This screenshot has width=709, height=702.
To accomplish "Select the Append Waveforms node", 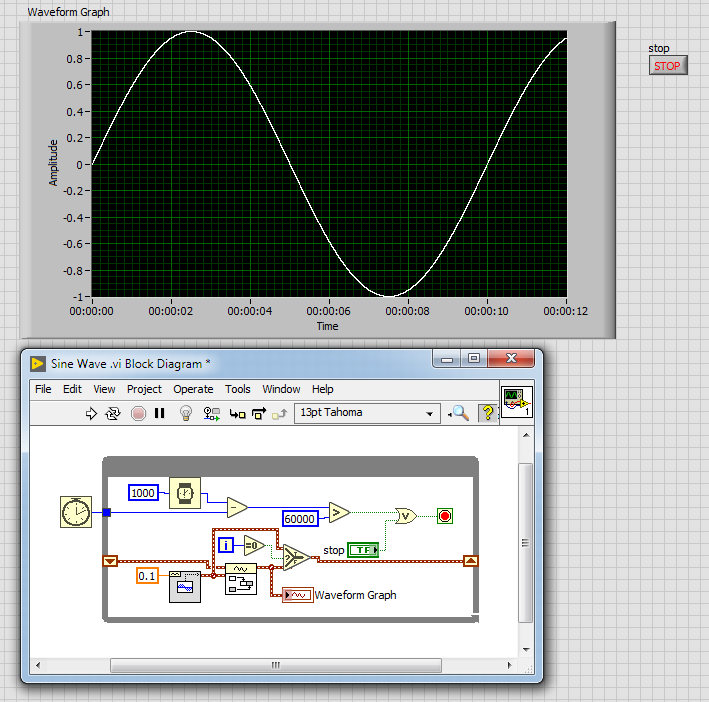I will click(241, 579).
